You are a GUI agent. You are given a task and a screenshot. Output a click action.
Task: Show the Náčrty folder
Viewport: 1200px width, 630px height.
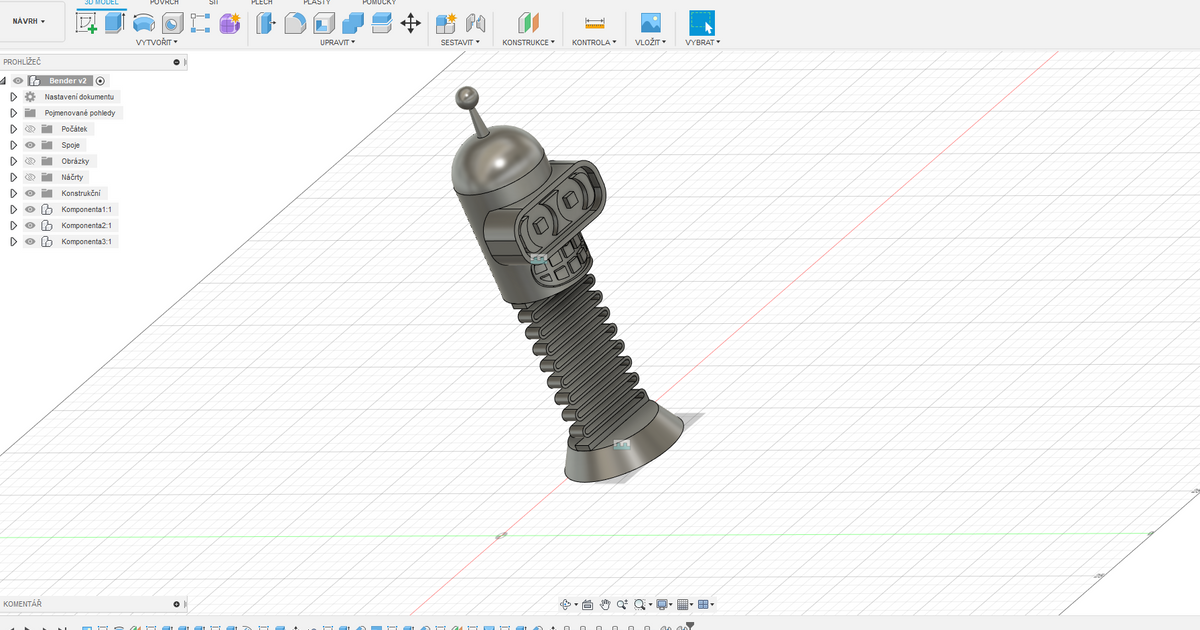click(30, 177)
